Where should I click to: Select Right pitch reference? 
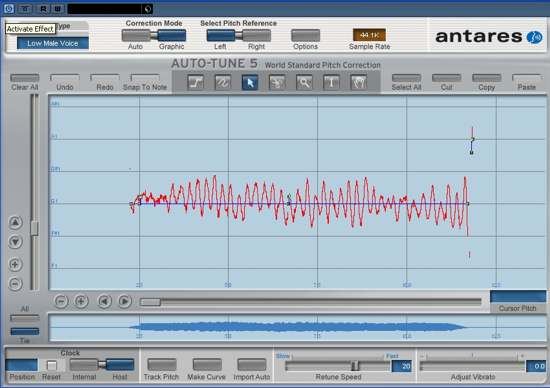256,35
